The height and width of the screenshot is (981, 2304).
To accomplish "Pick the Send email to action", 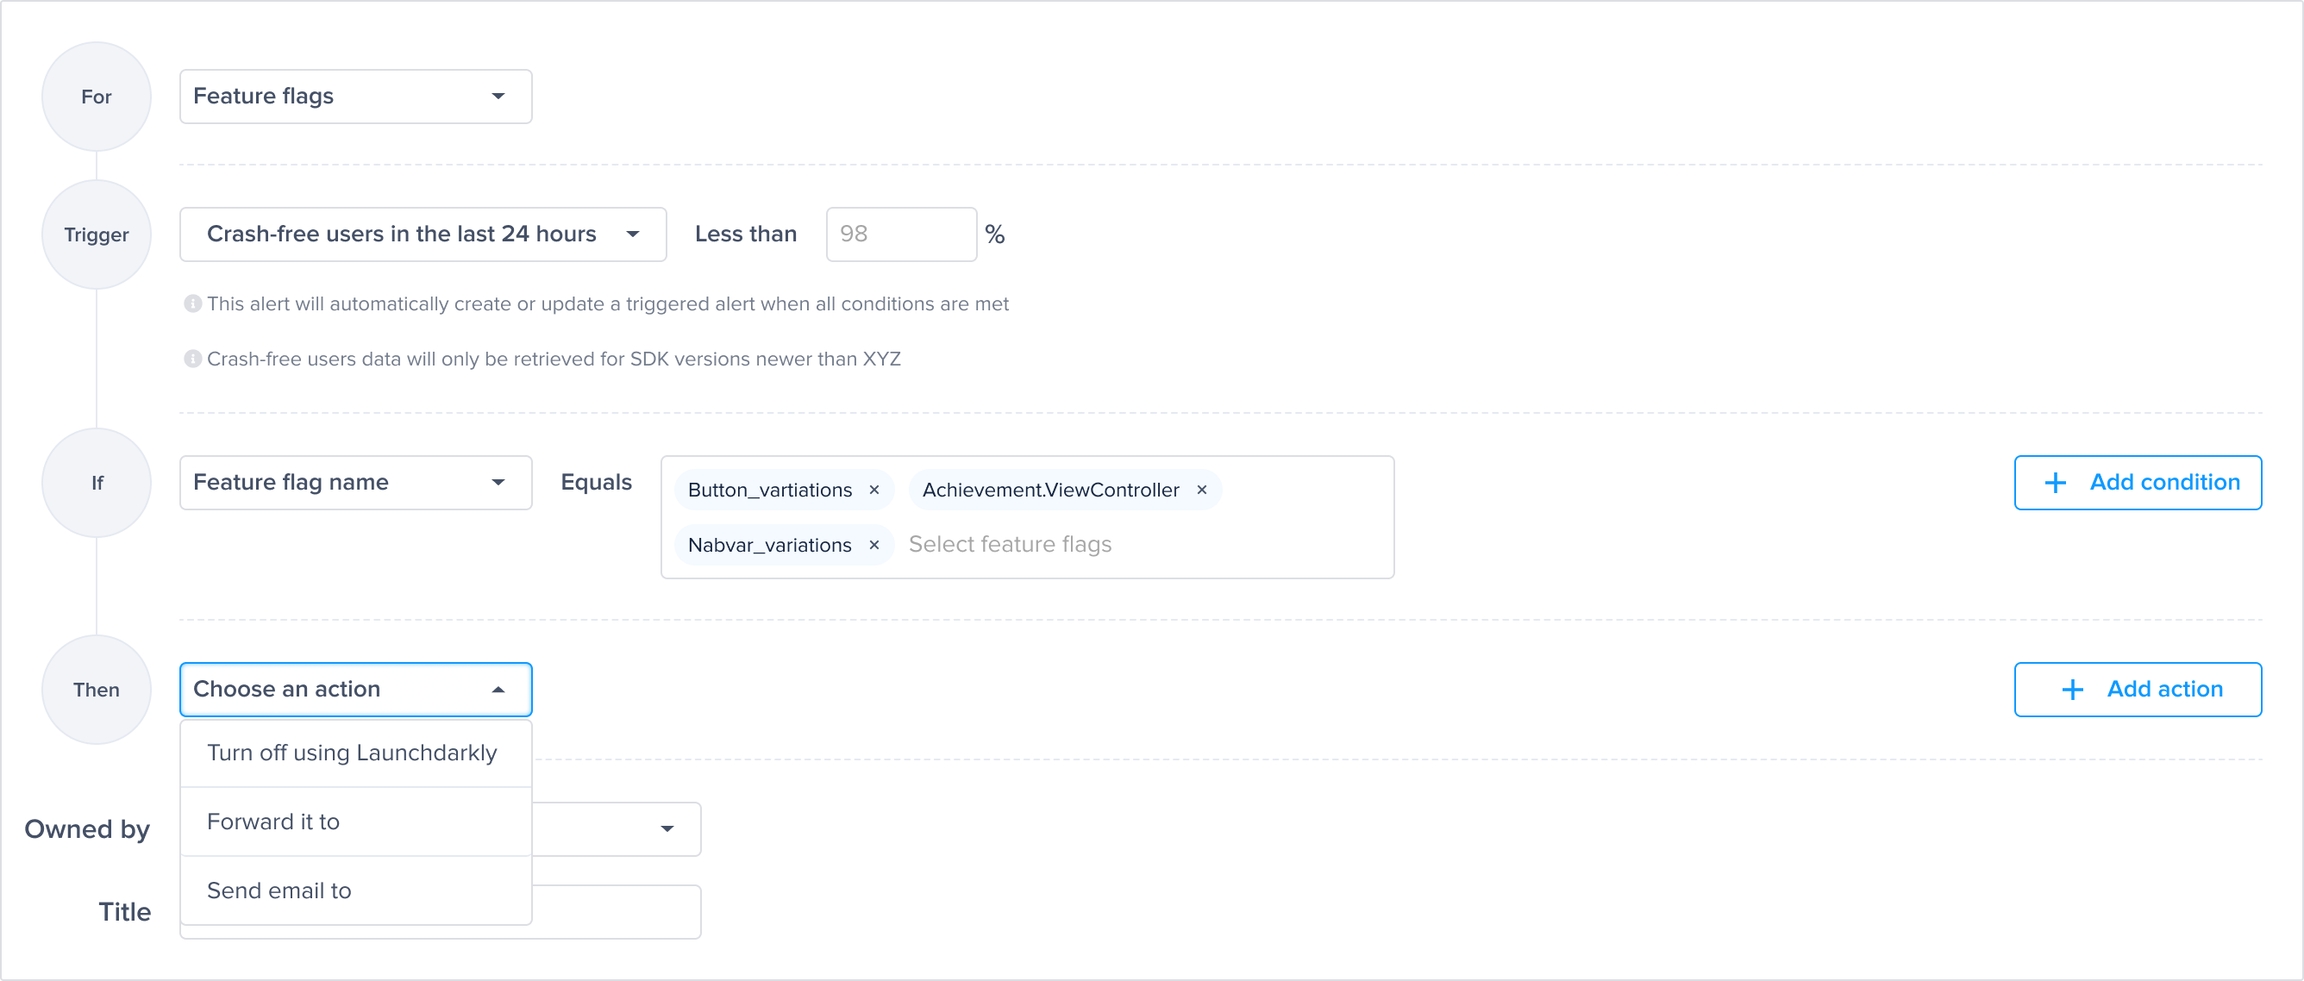I will pos(279,891).
